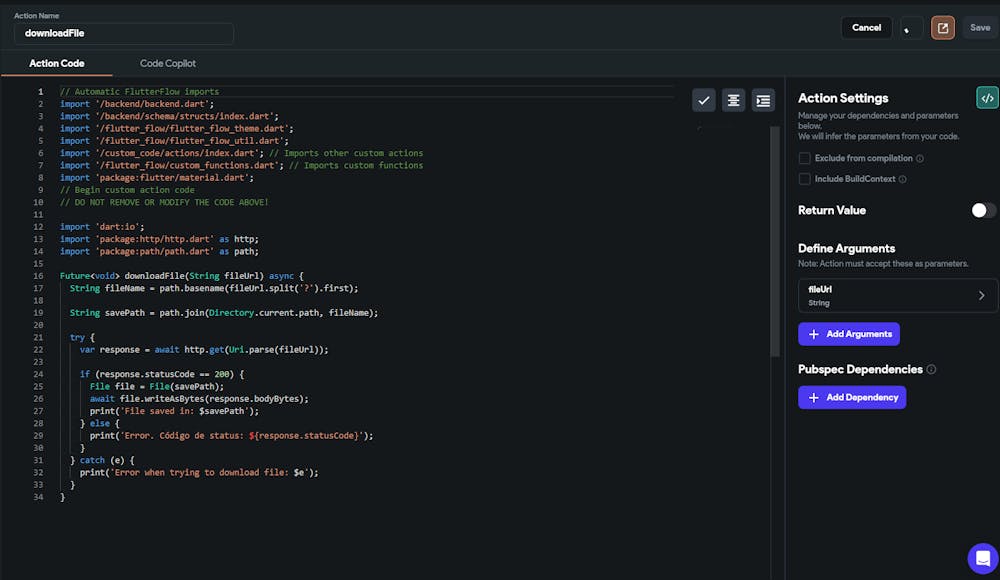Click info icon next to Exclude from compilation

pos(920,159)
